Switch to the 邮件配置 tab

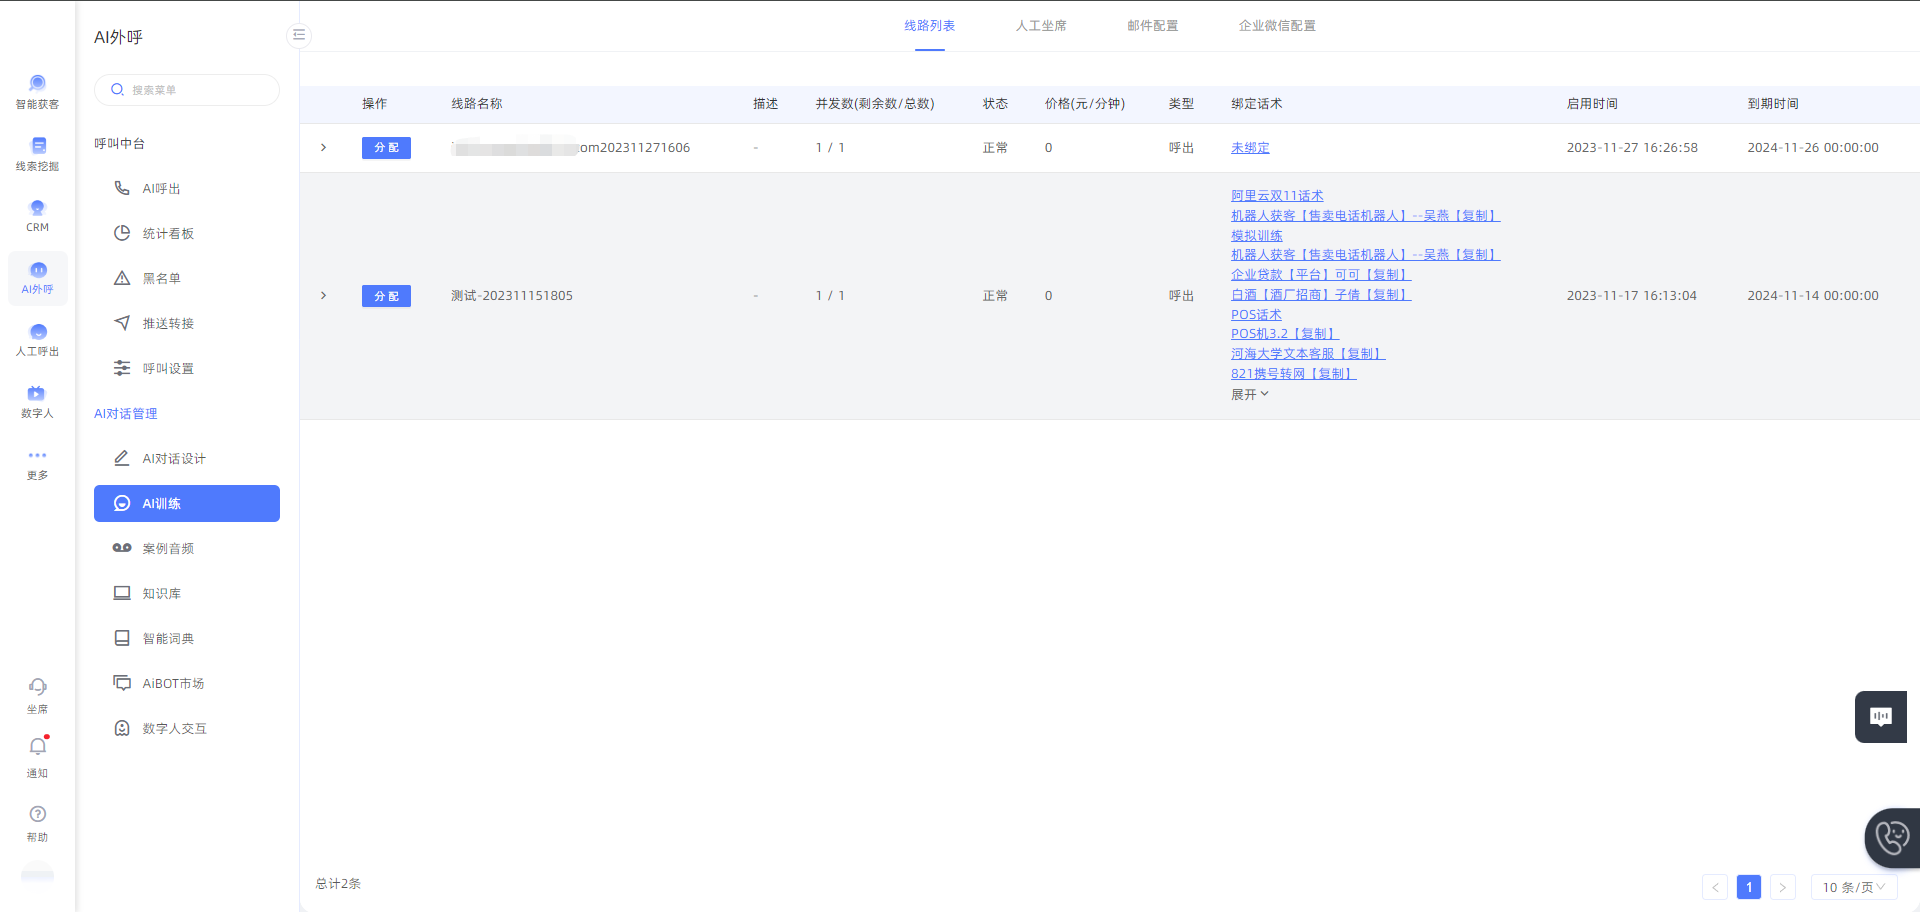coord(1153,26)
